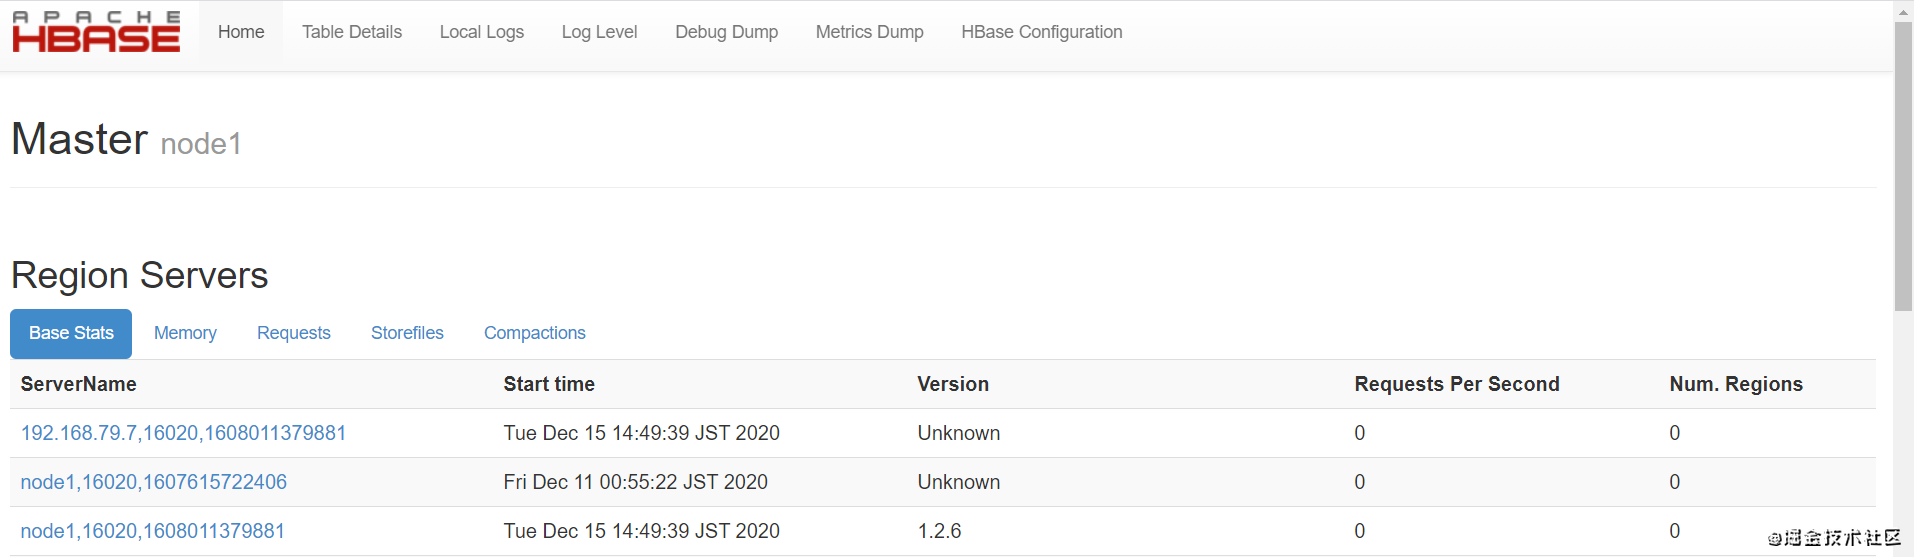Navigate to the Log Level page

599,32
